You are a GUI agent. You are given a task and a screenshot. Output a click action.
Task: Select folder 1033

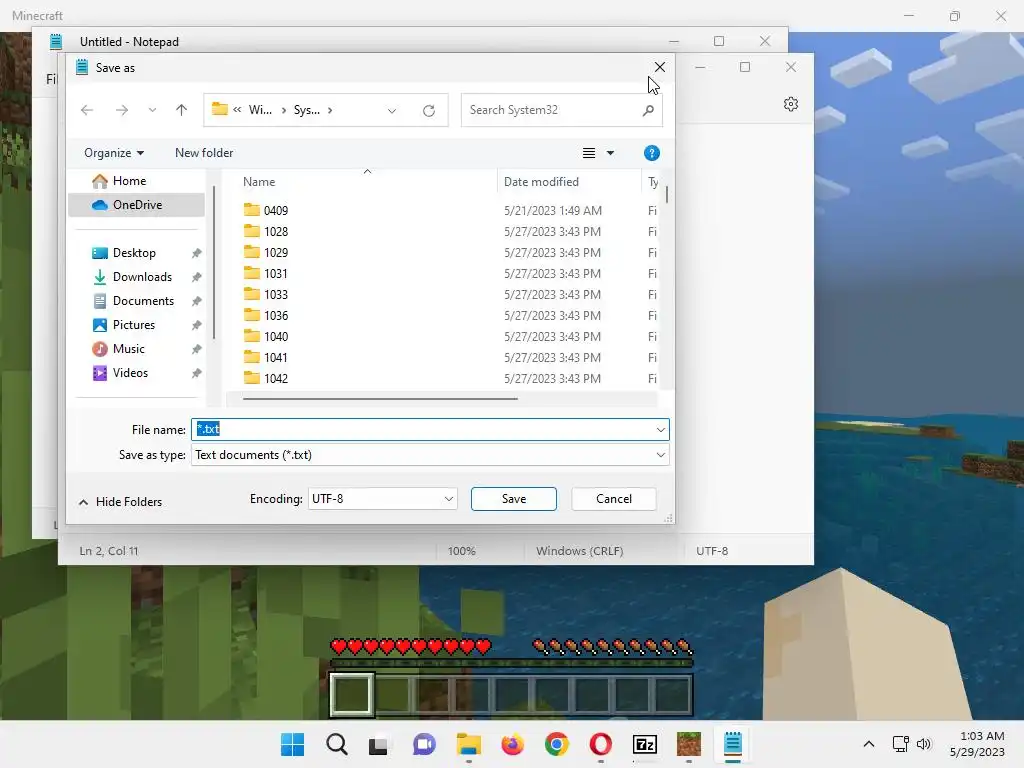tap(266, 295)
